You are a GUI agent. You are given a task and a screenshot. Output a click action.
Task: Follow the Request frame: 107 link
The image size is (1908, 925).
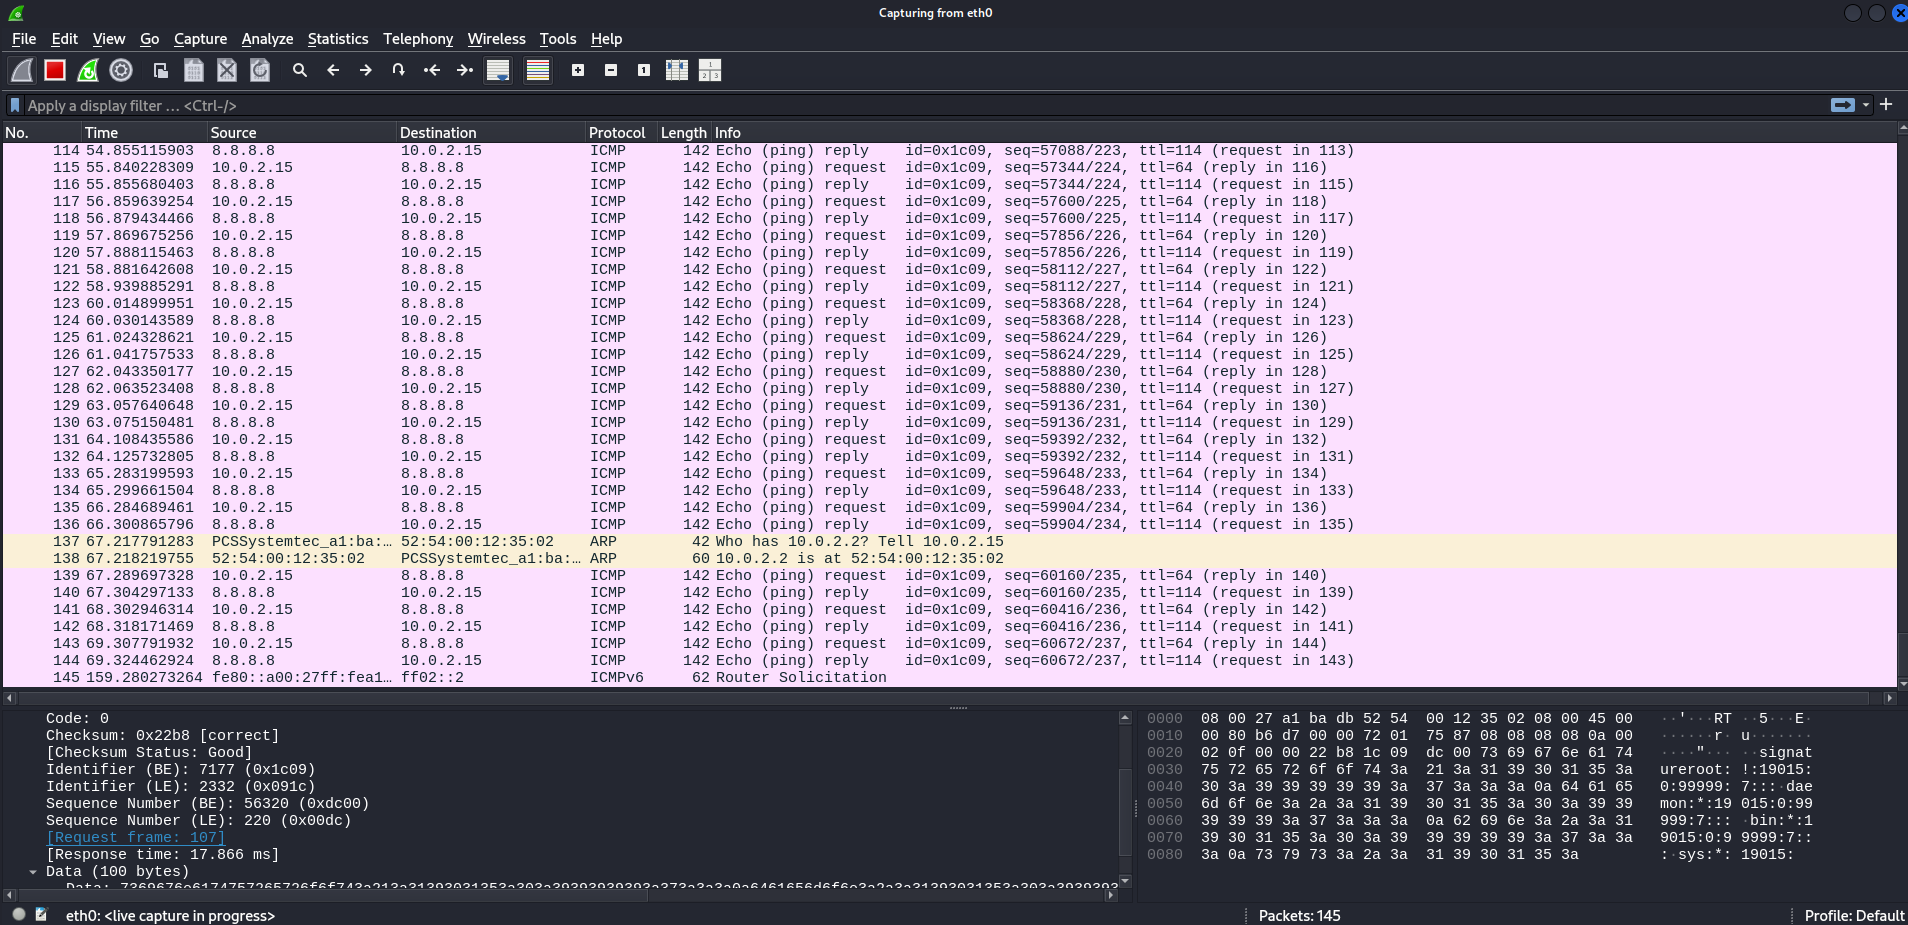tap(135, 837)
